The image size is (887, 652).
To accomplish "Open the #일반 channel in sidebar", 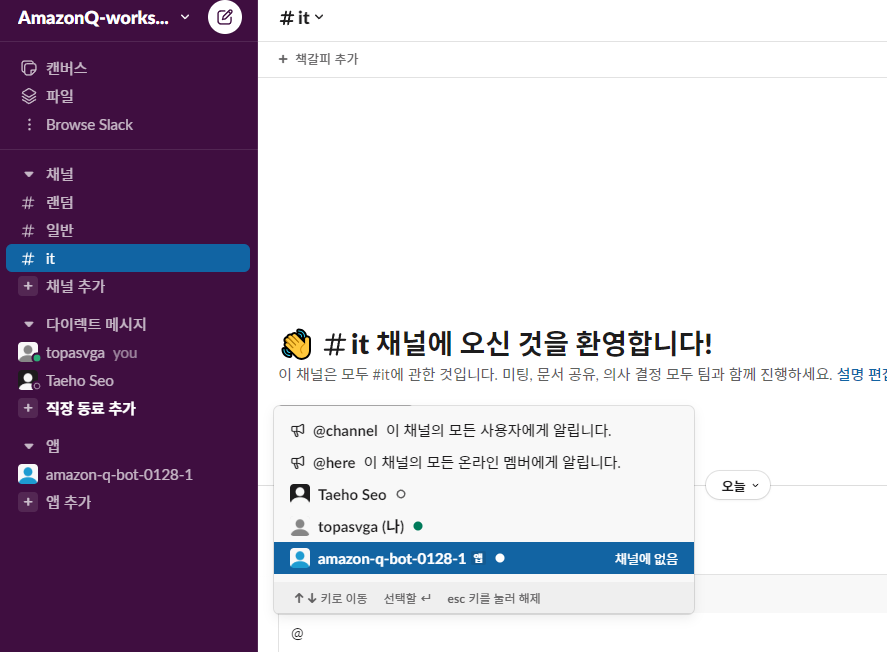I will pos(65,229).
